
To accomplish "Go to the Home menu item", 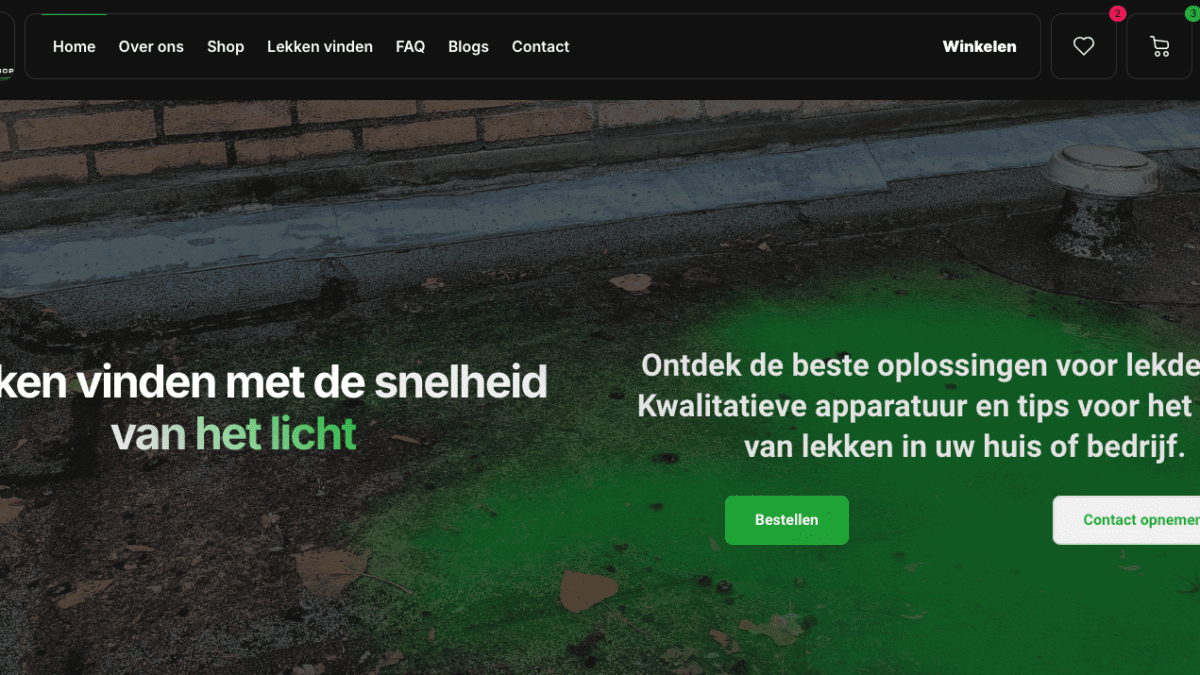I will (x=74, y=46).
